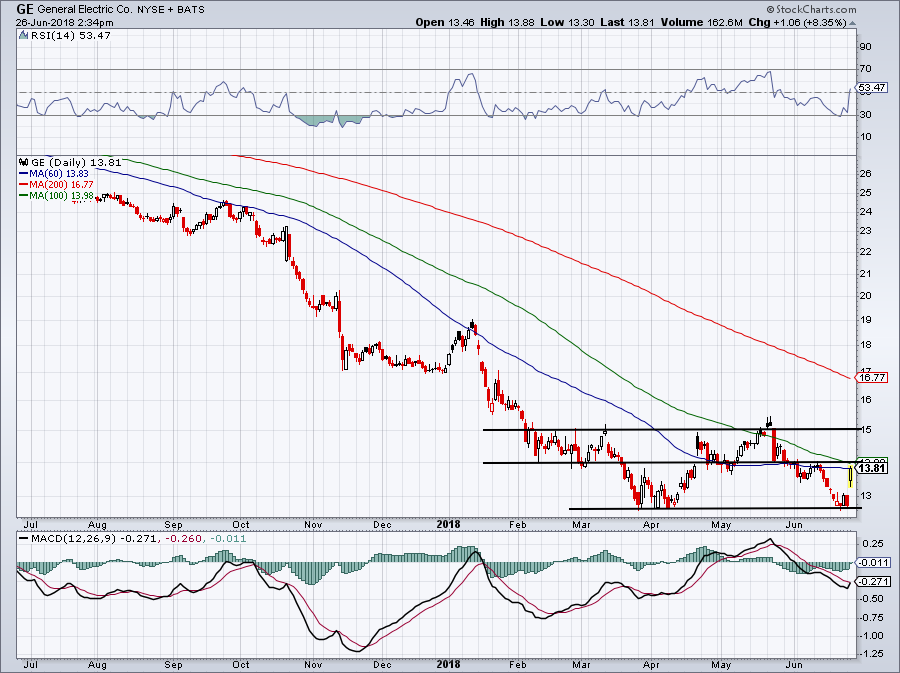Image resolution: width=900 pixels, height=673 pixels.
Task: Click the Jun label under the MACD panel
Action: click(x=794, y=664)
